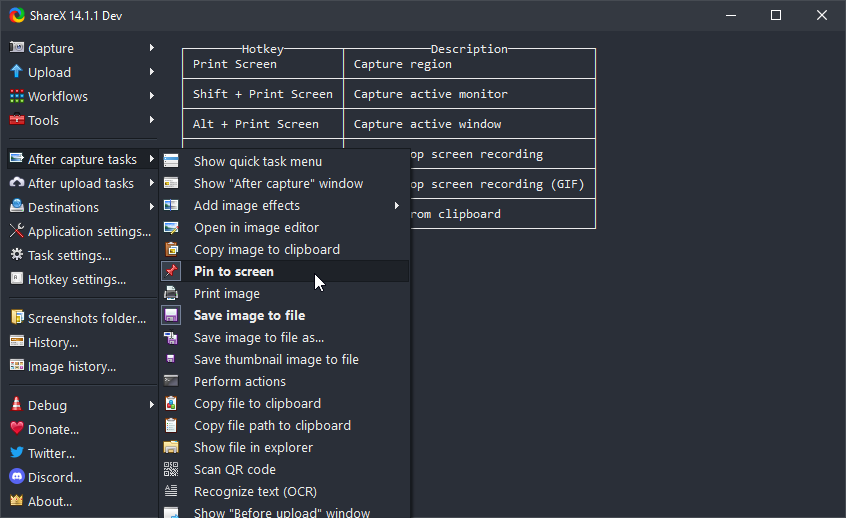Click the Workflows grid icon
Screen dimensions: 846x518
17,96
